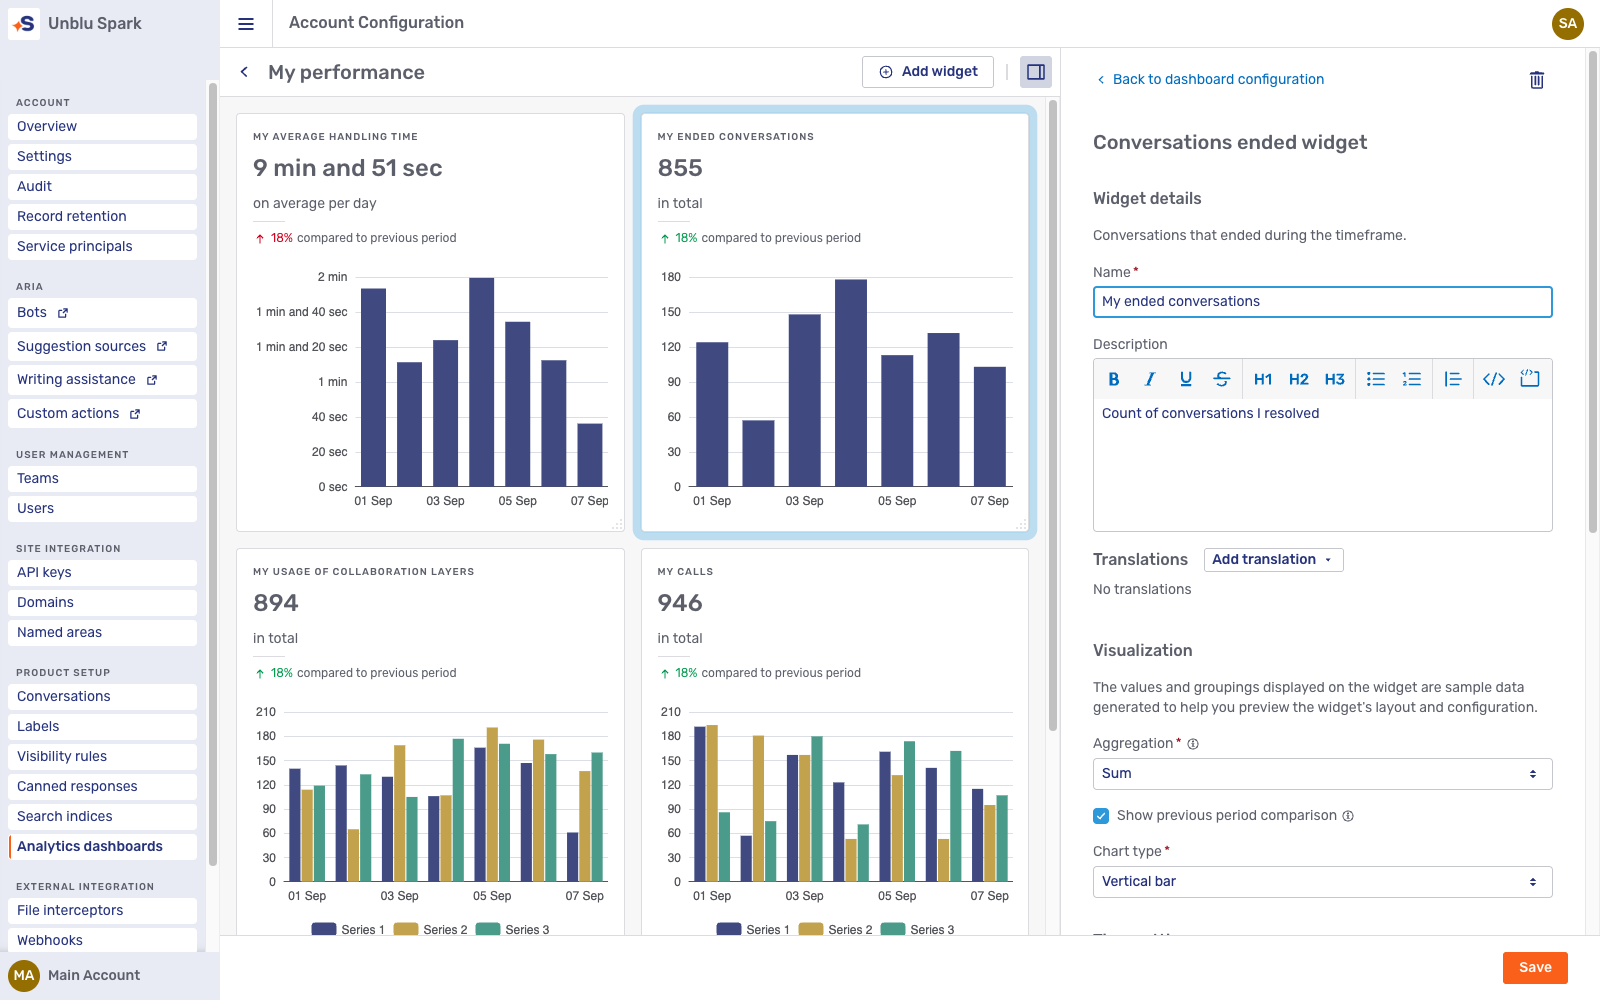The height and width of the screenshot is (1000, 1600).
Task: Open the Canned responses page
Action: (103, 787)
